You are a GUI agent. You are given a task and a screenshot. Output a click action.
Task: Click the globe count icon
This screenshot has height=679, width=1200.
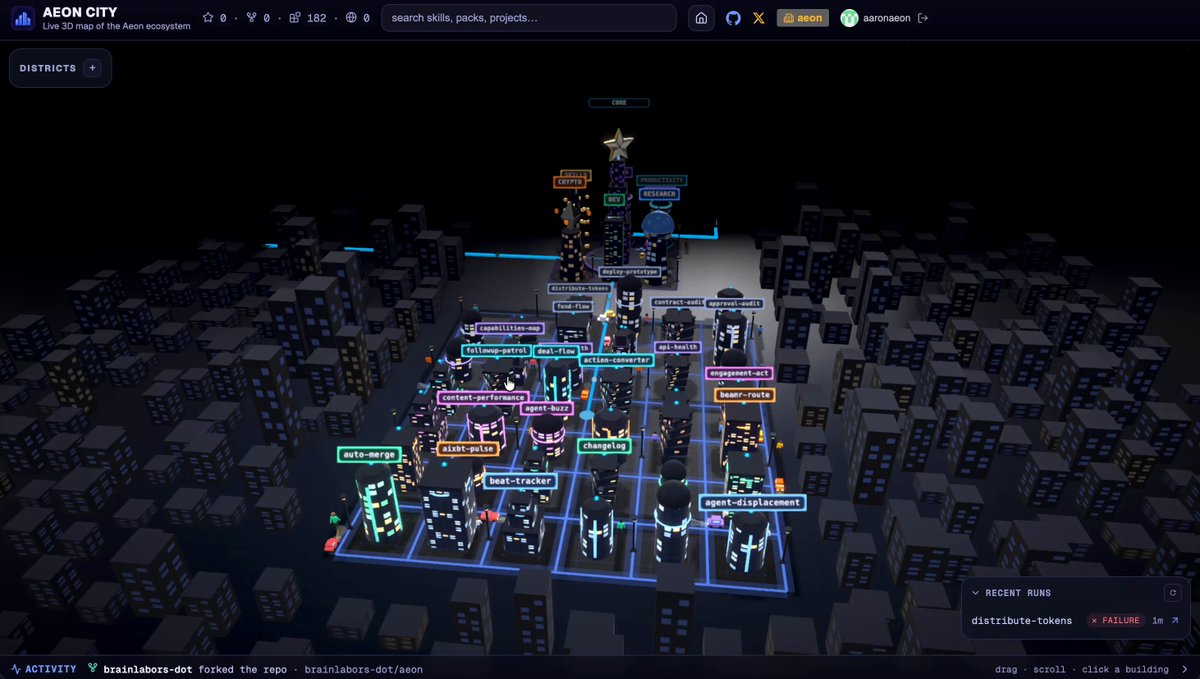pyautogui.click(x=350, y=18)
